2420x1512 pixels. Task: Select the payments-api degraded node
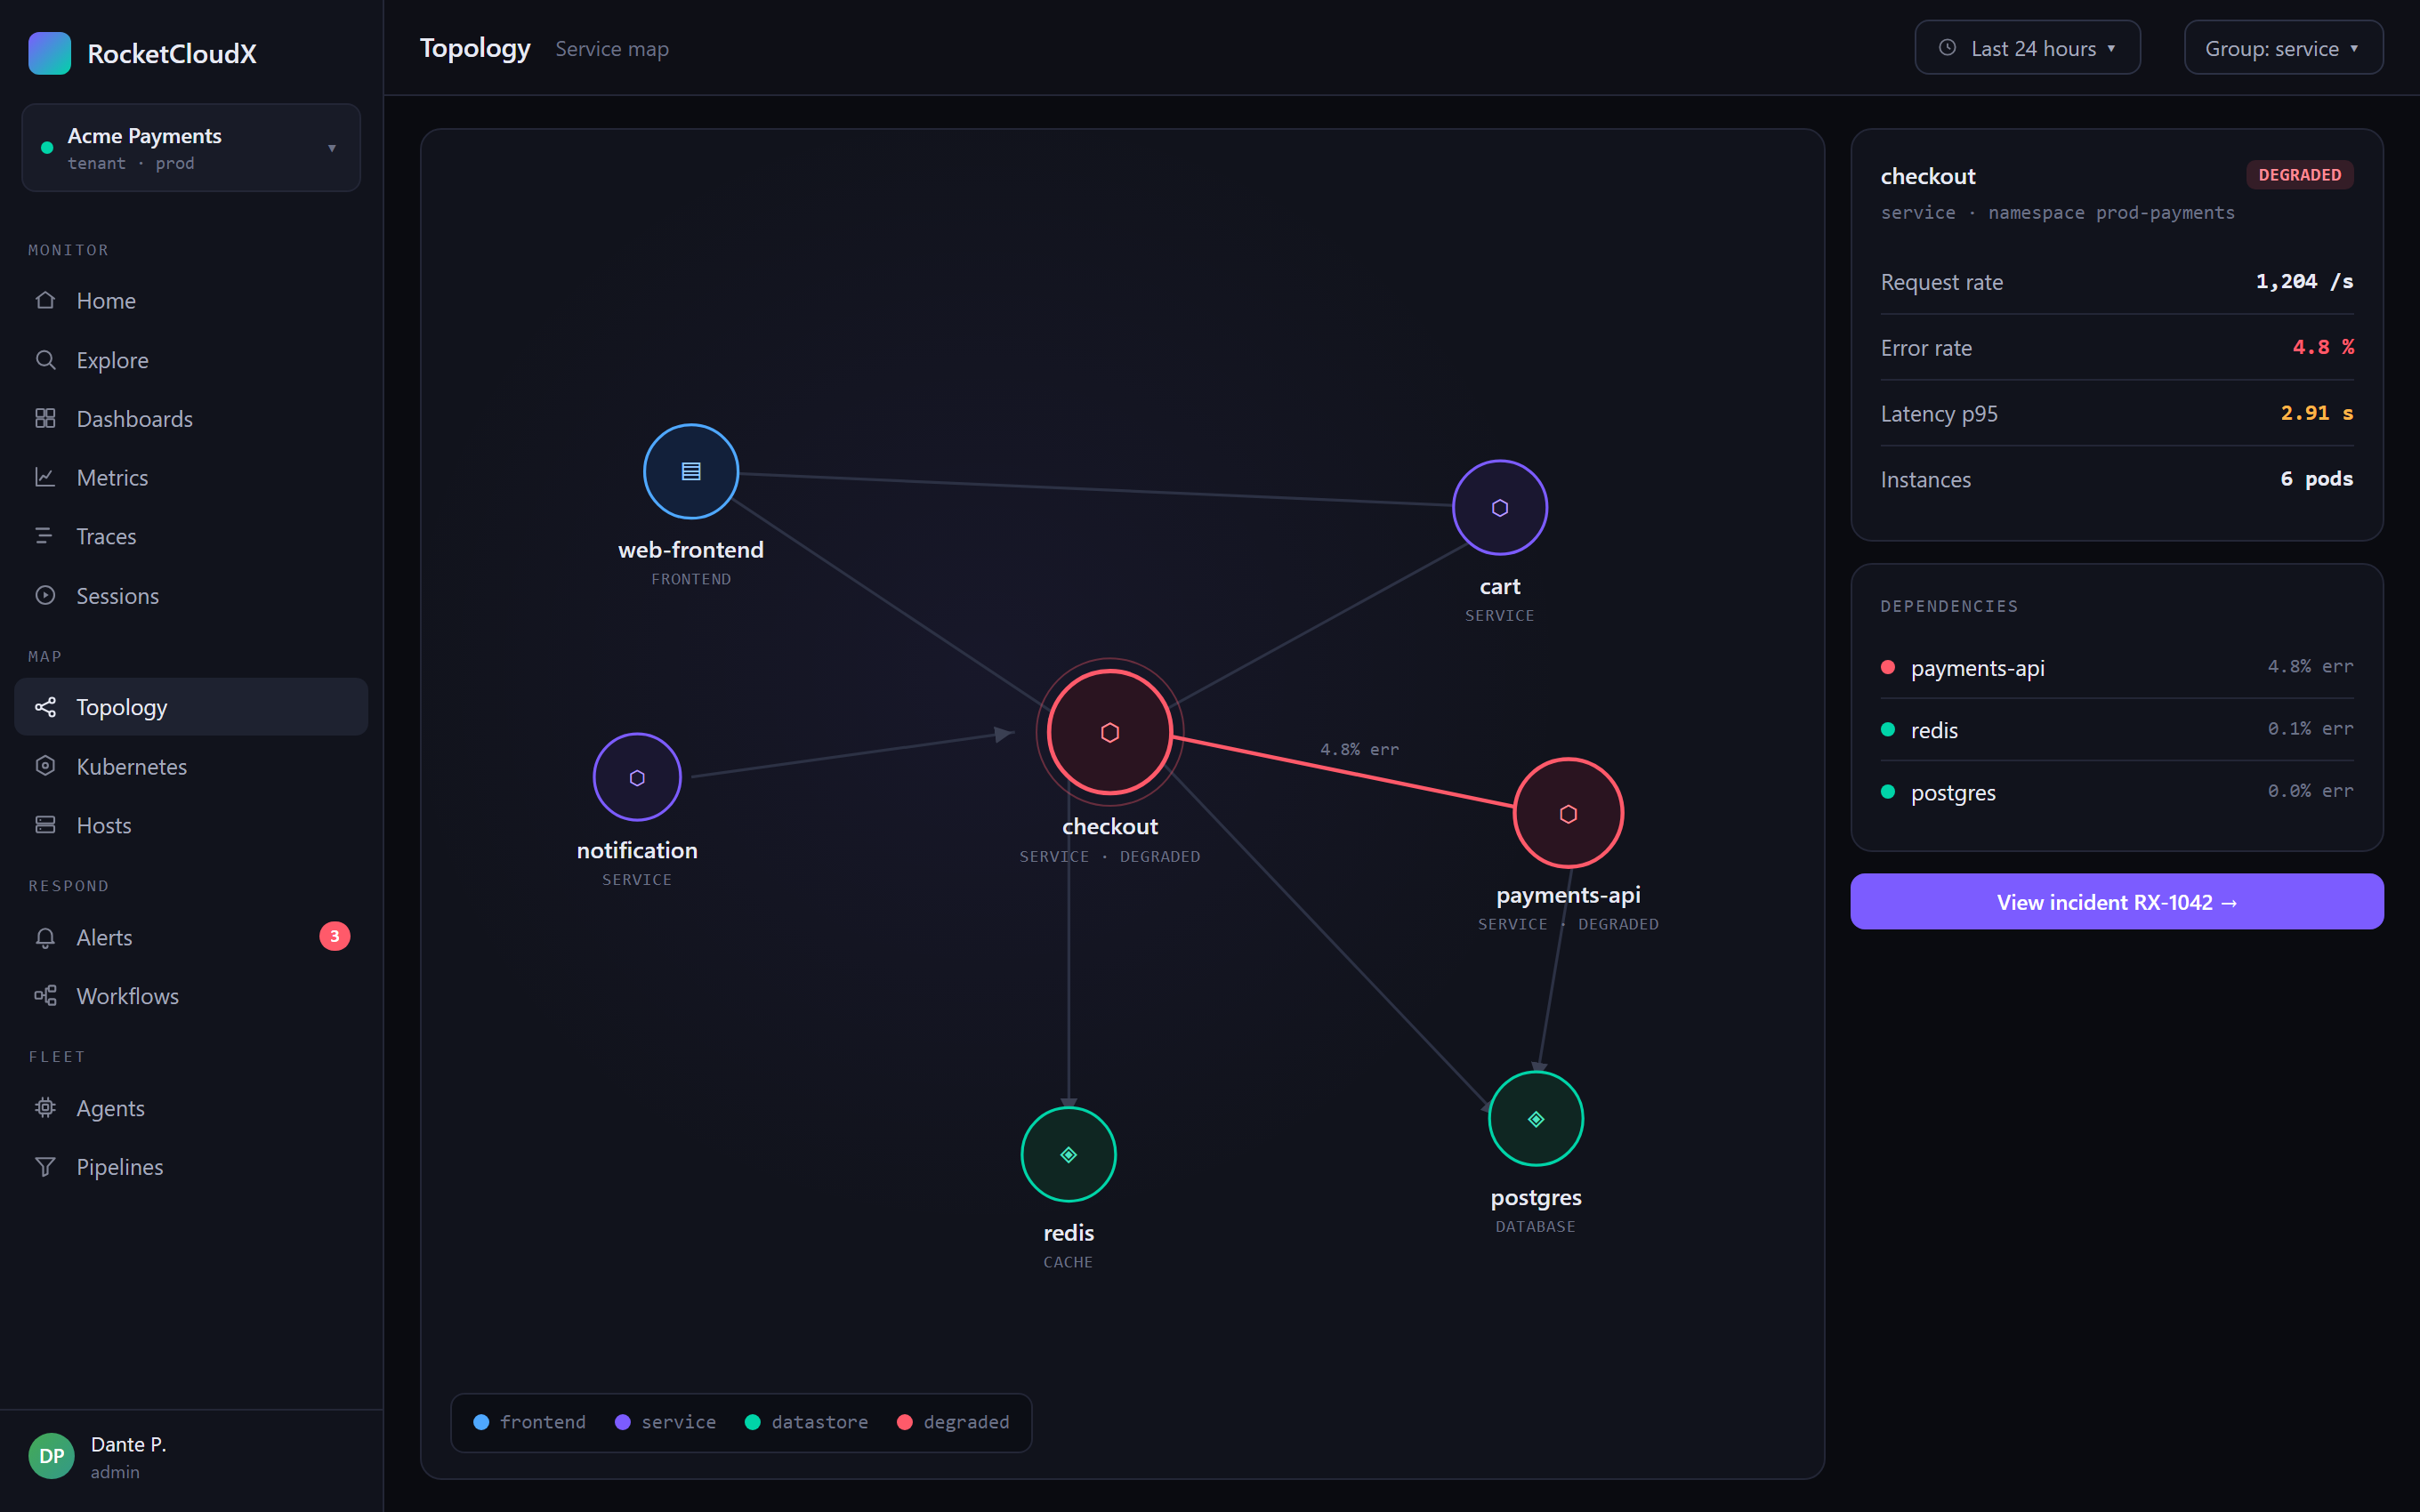point(1568,813)
